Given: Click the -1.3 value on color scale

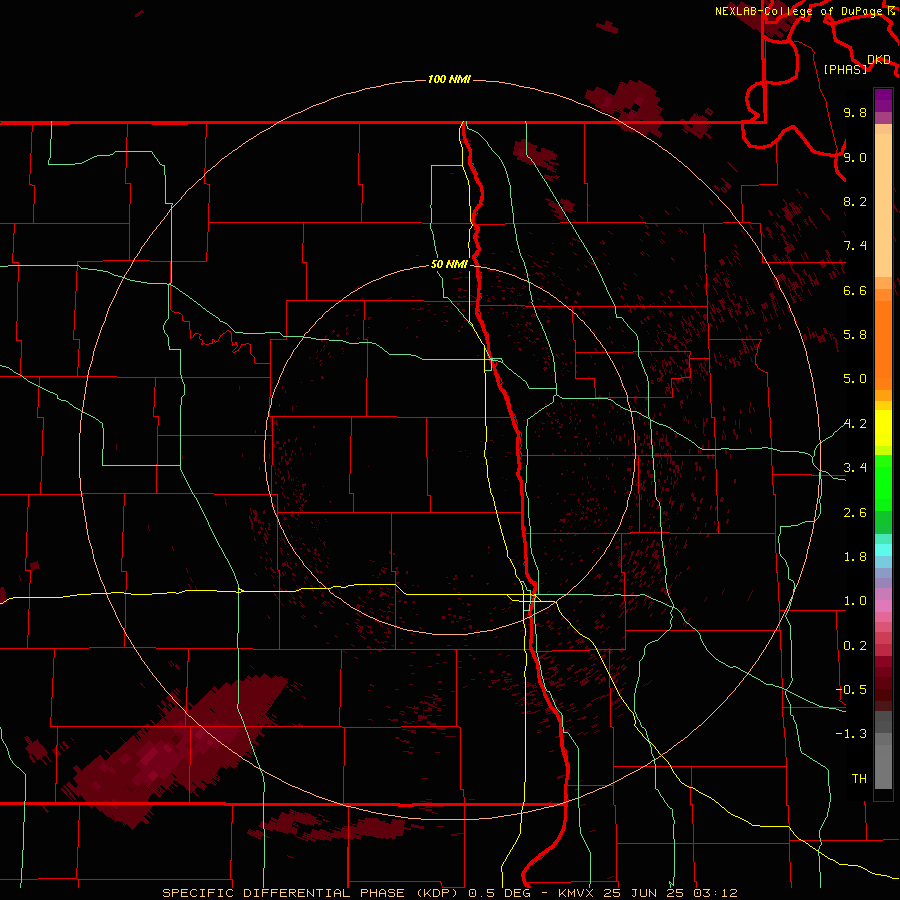Looking at the screenshot, I should (851, 734).
